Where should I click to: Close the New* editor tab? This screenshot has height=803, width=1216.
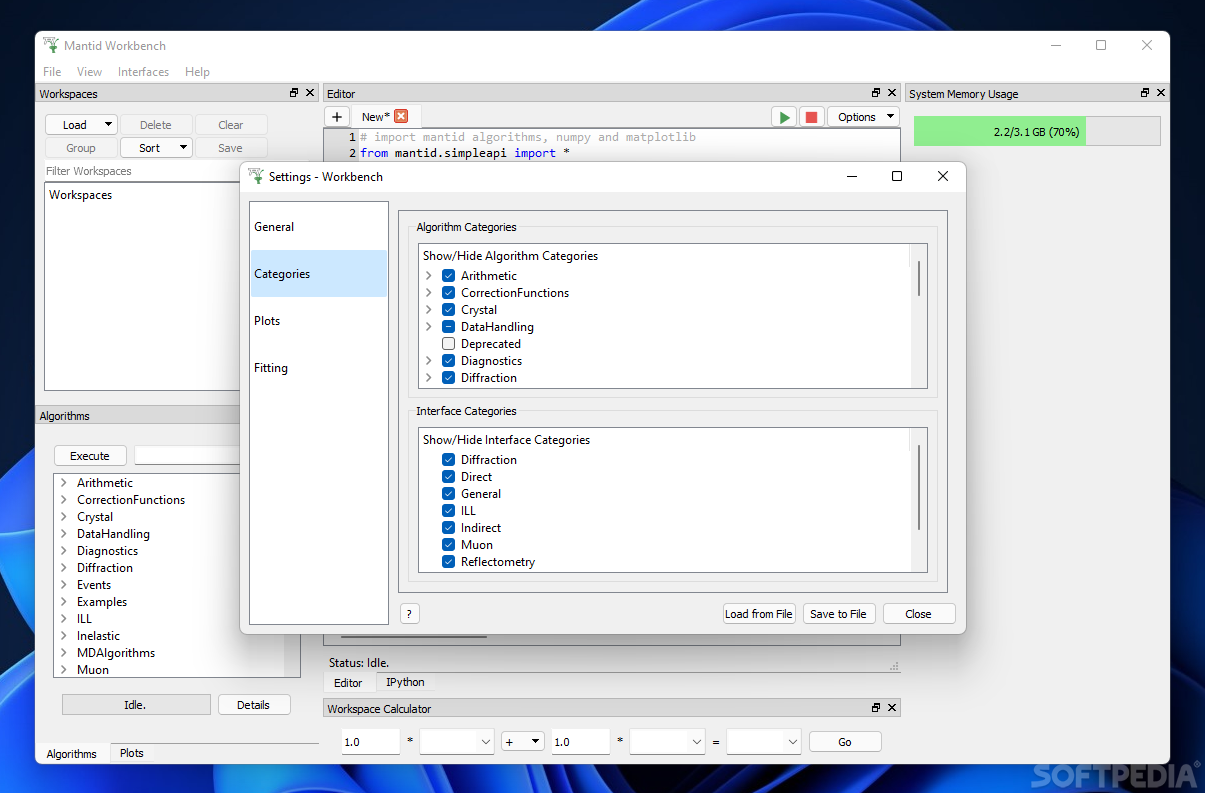pos(401,116)
